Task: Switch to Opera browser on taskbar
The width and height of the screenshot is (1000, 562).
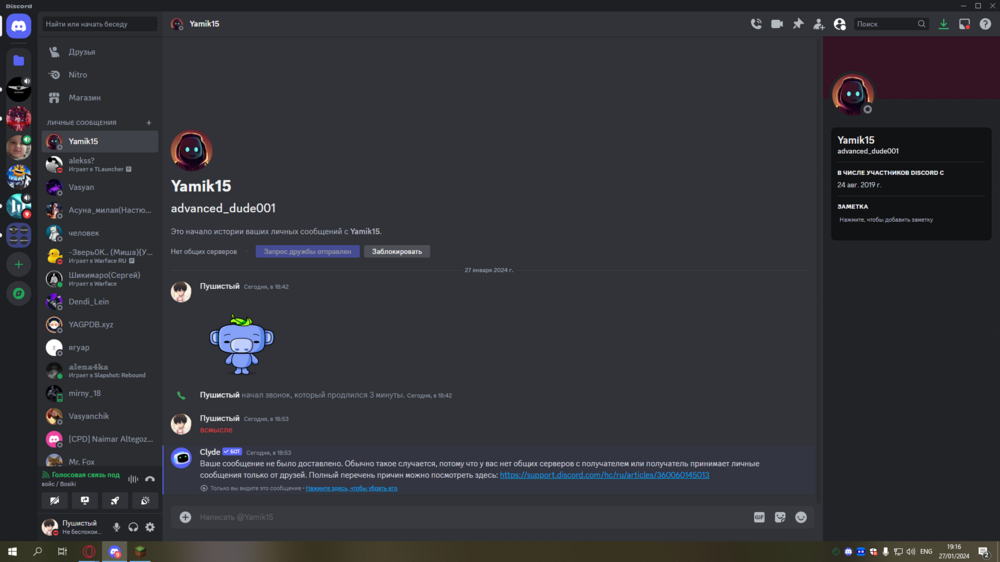Action: [x=89, y=552]
